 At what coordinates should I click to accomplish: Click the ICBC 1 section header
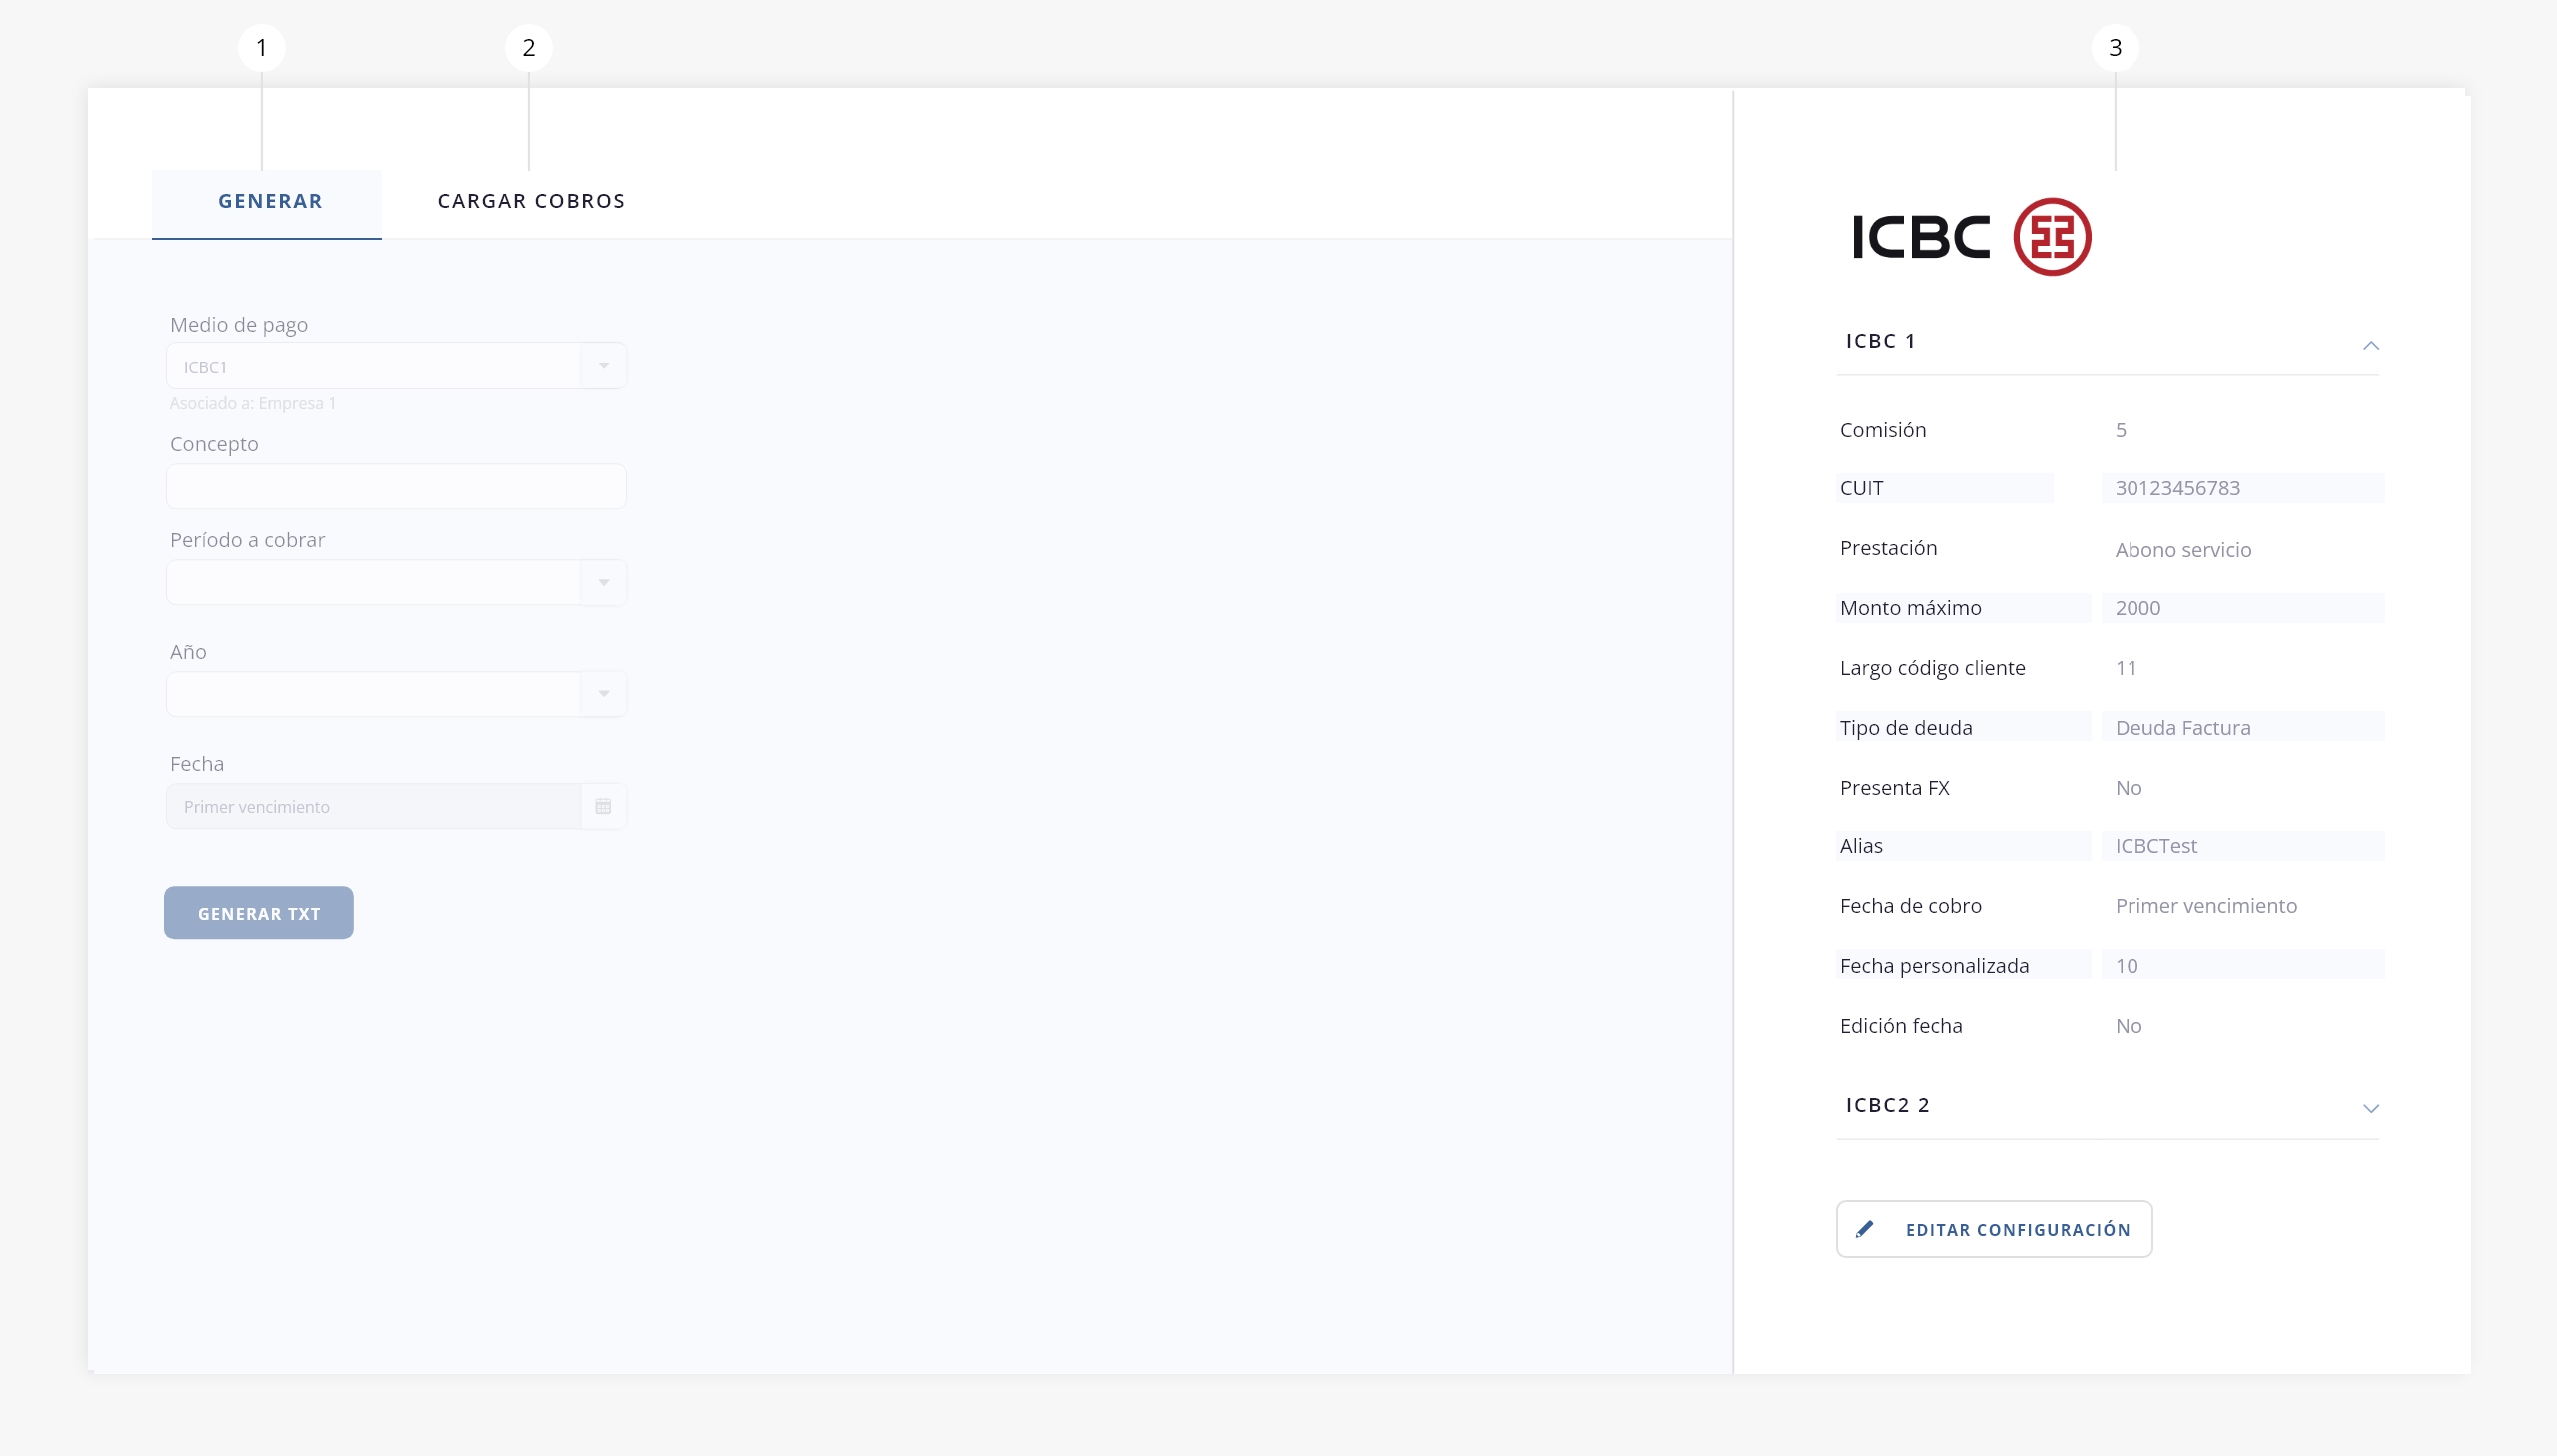click(2108, 341)
